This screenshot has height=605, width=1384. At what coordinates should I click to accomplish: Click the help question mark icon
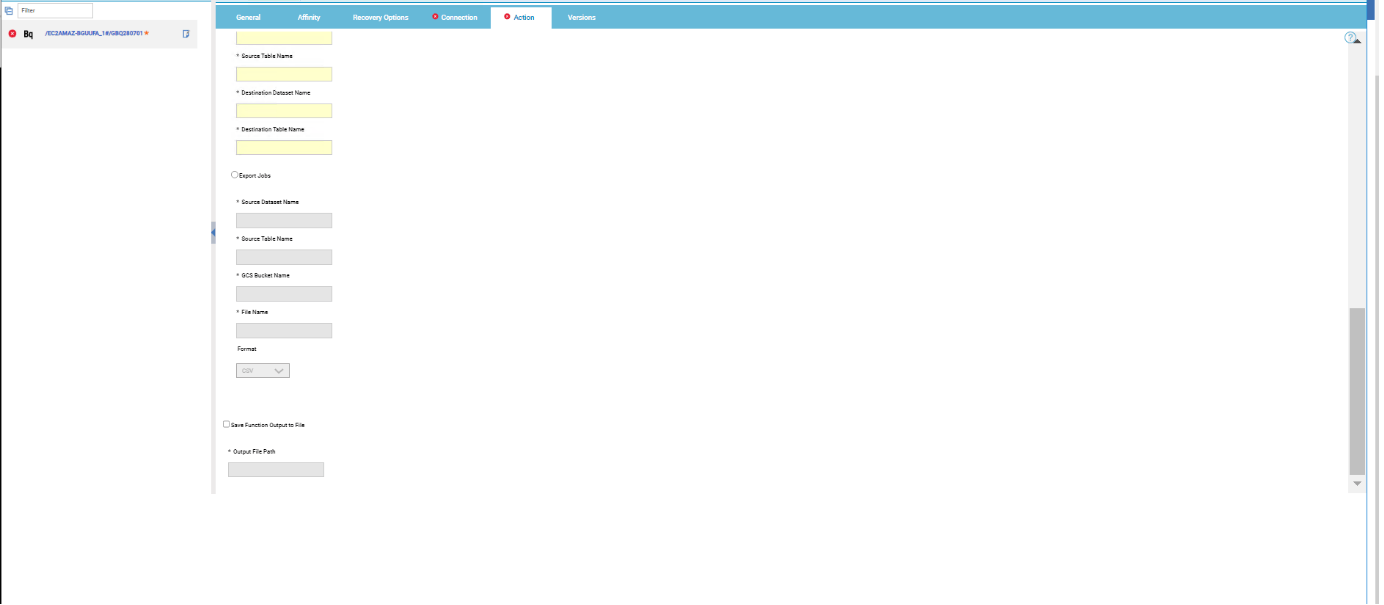click(x=1351, y=38)
